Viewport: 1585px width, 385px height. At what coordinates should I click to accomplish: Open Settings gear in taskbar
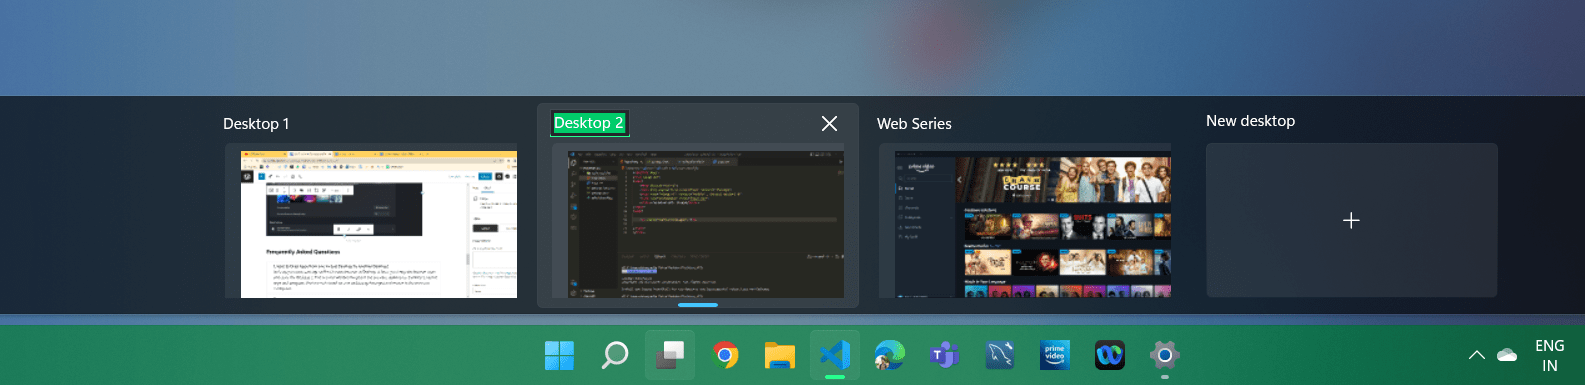(1165, 355)
